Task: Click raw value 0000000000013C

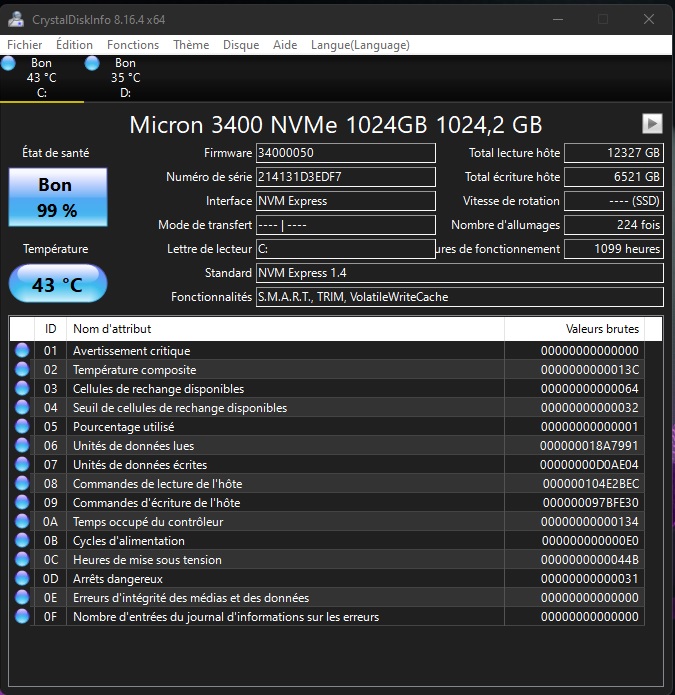Action: coord(589,370)
